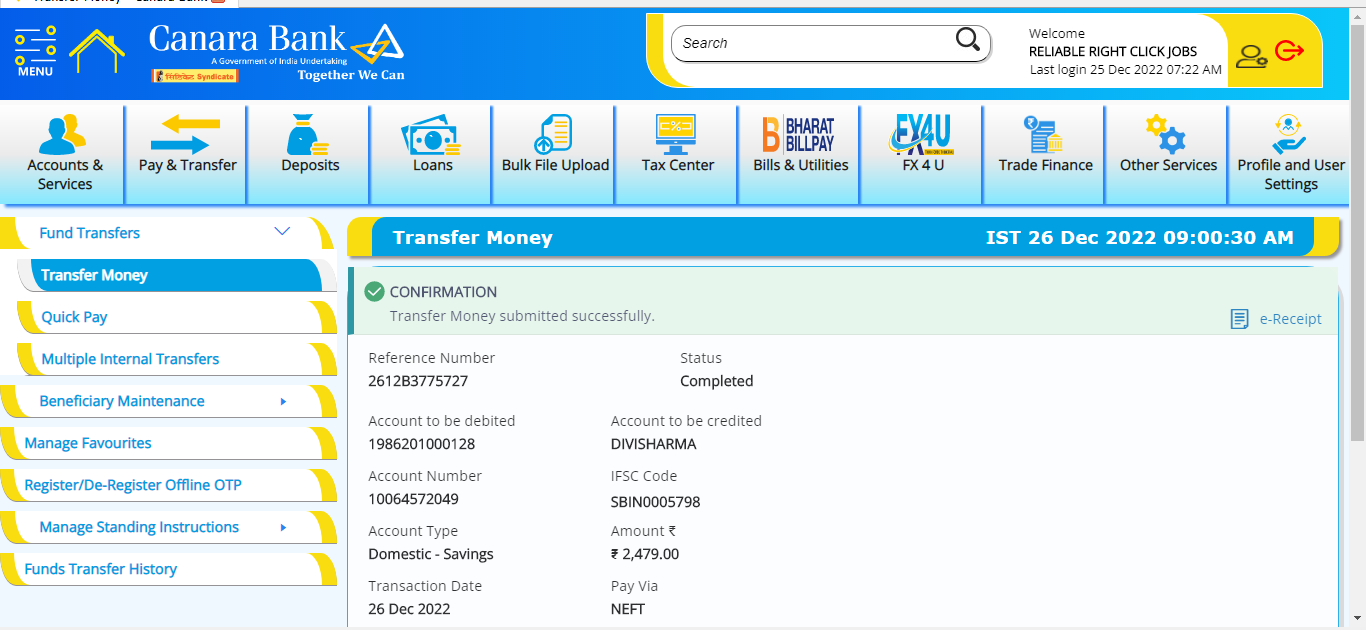Open the Tax Center
1366x630 pixels.
coord(678,154)
